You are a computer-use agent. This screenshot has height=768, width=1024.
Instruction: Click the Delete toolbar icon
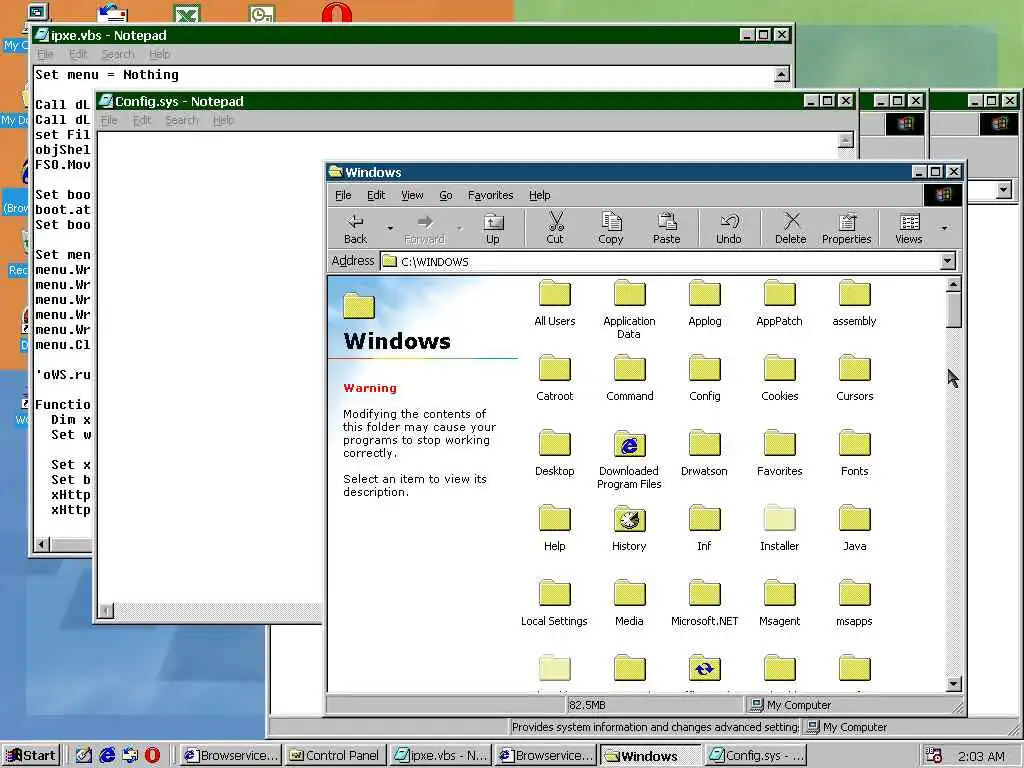791,229
